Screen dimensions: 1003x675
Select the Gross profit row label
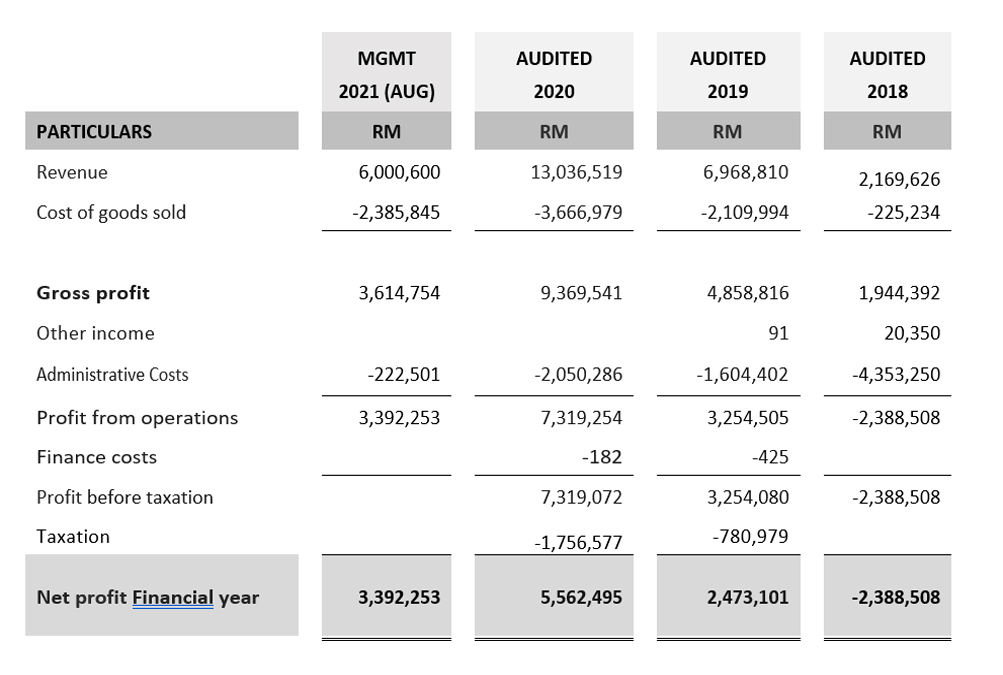click(93, 293)
